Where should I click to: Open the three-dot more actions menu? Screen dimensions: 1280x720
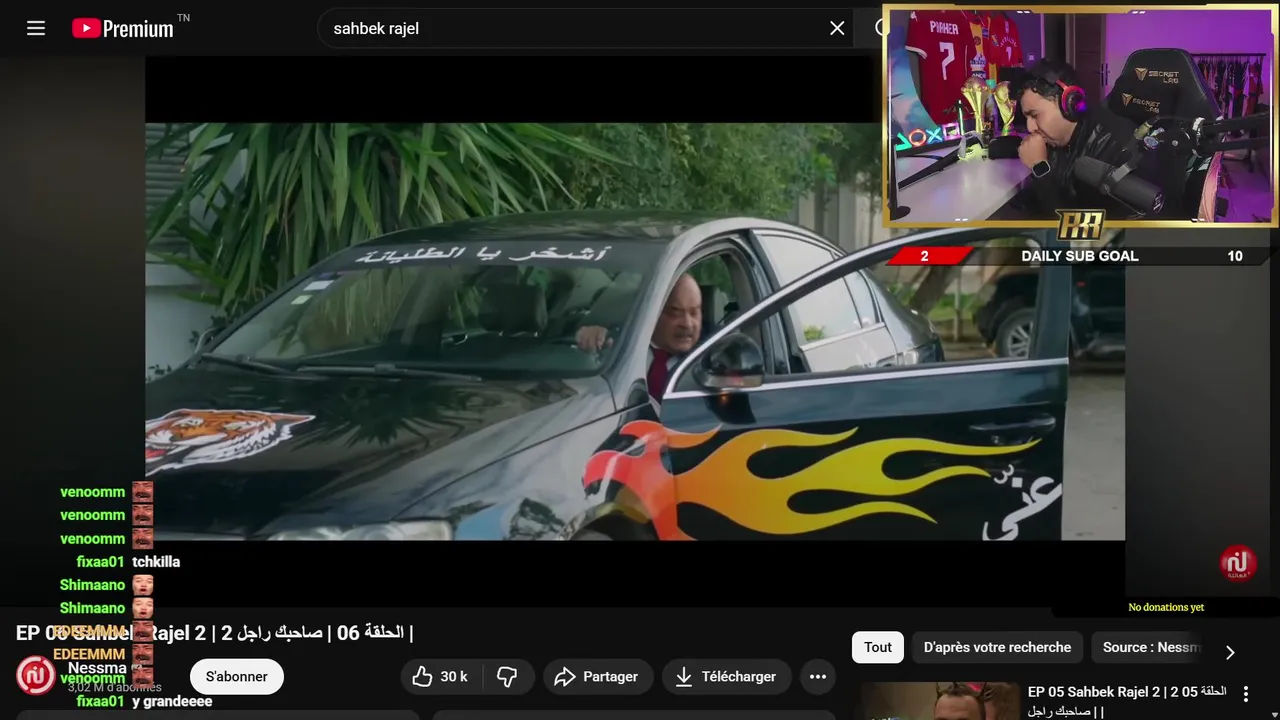tap(817, 677)
